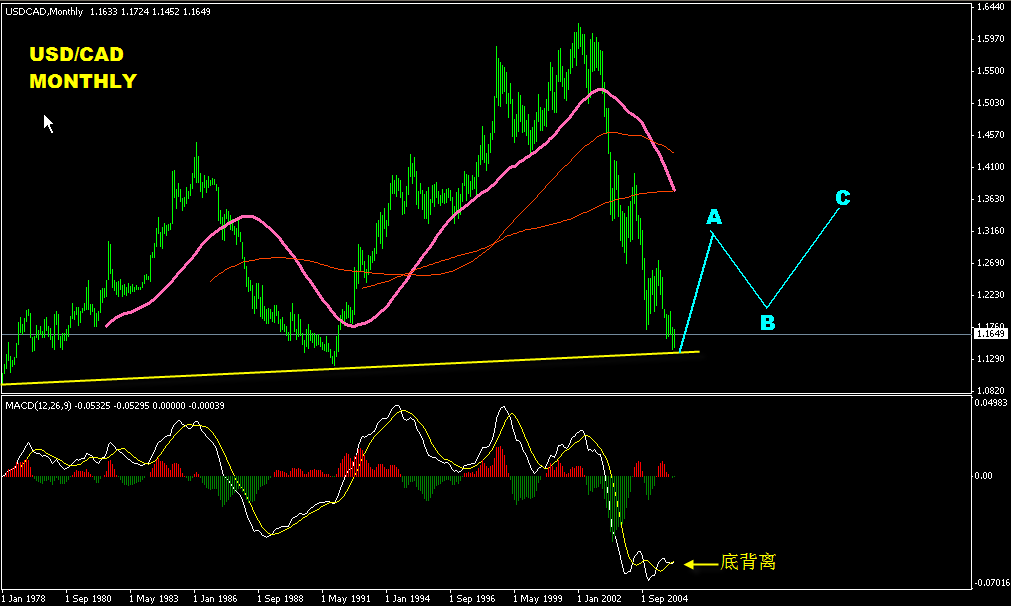Click price axis value 1.3160
This screenshot has width=1011, height=606.
click(991, 230)
